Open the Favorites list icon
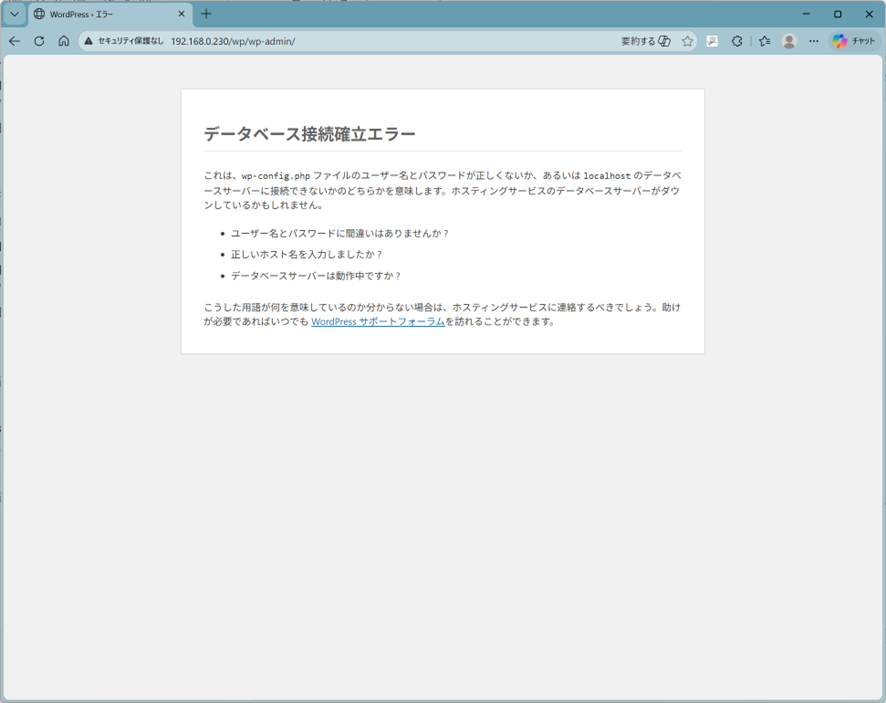This screenshot has width=886, height=703. [x=764, y=41]
